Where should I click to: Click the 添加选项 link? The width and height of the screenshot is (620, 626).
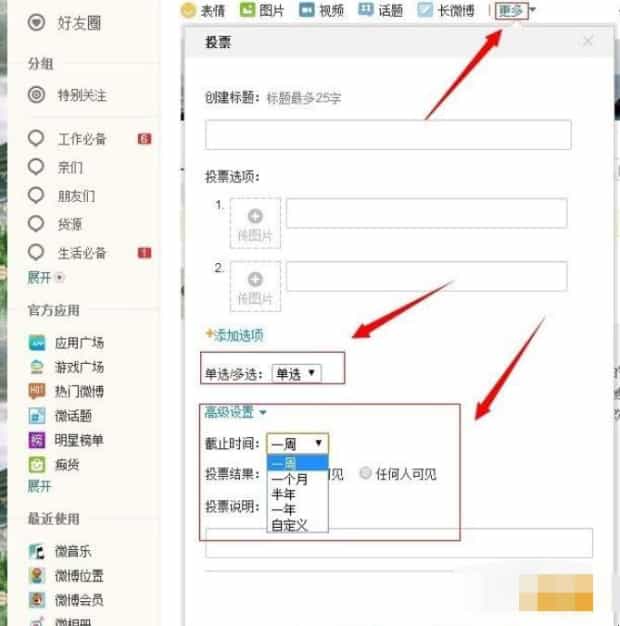coord(234,335)
